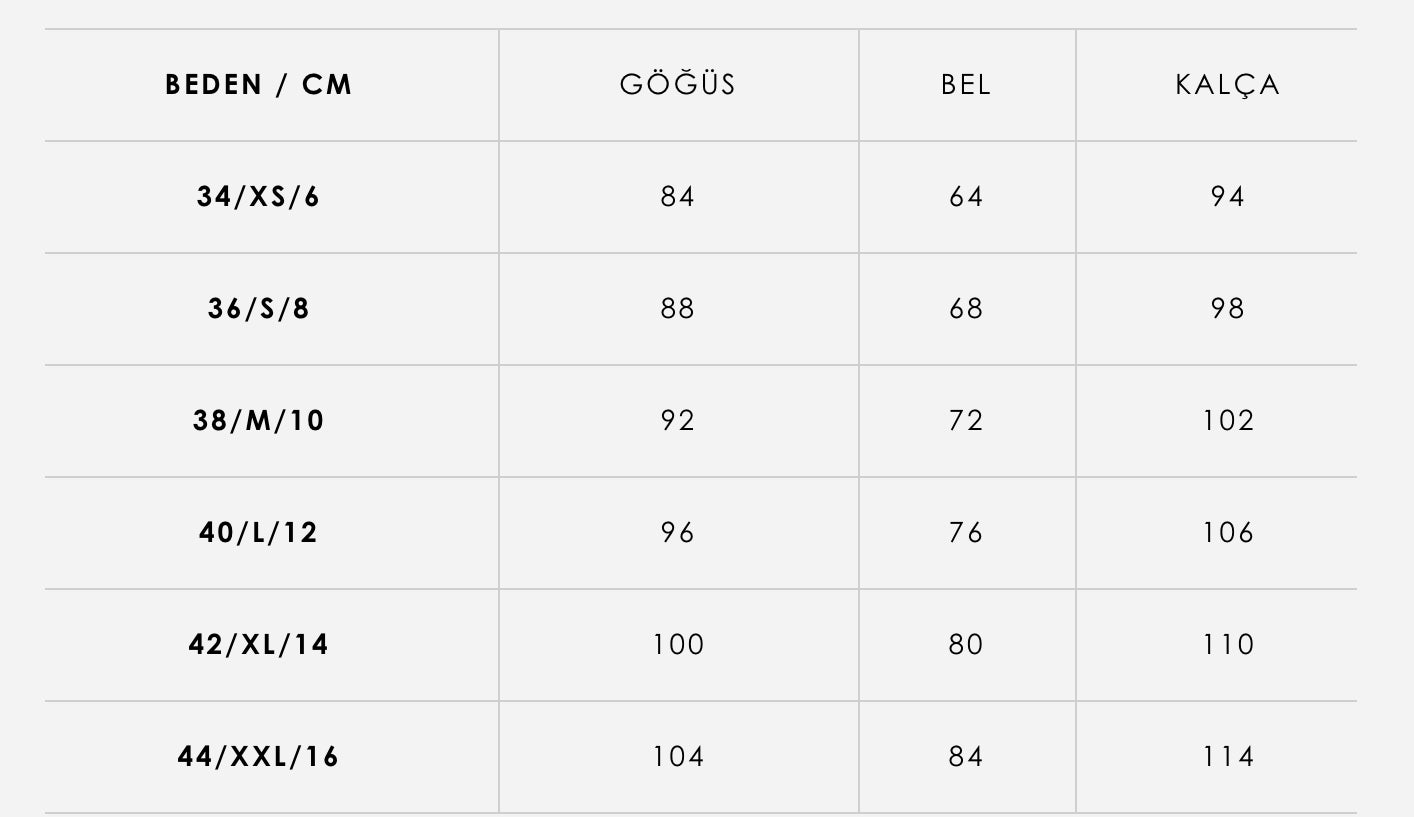Click the GÖĞÜS column header
Viewport: 1414px width, 817px height.
pos(678,85)
